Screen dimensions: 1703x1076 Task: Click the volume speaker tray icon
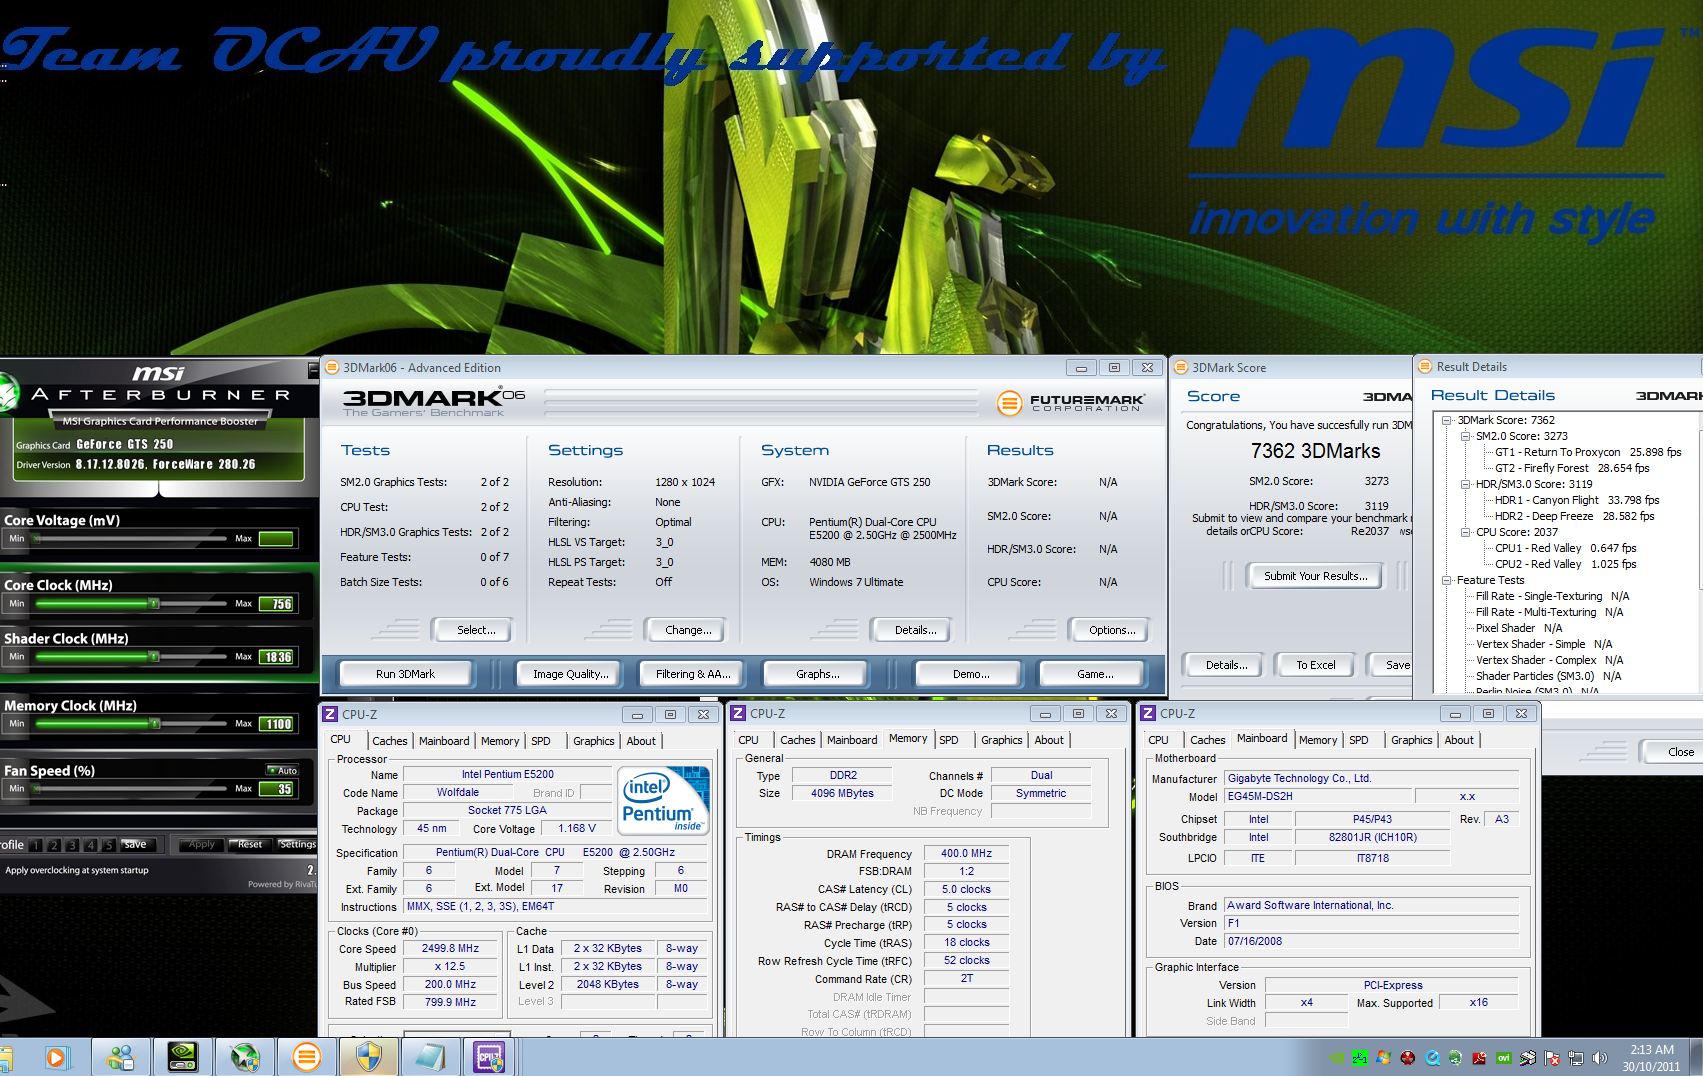tap(1599, 1058)
